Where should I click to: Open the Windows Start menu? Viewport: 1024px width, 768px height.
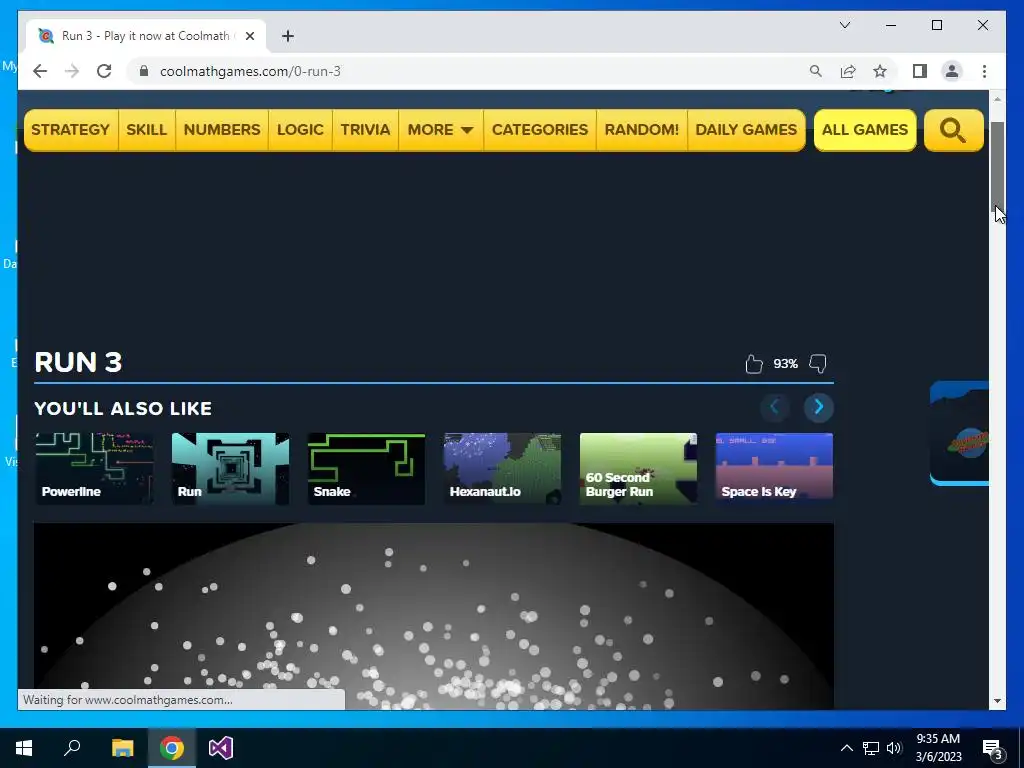point(24,748)
